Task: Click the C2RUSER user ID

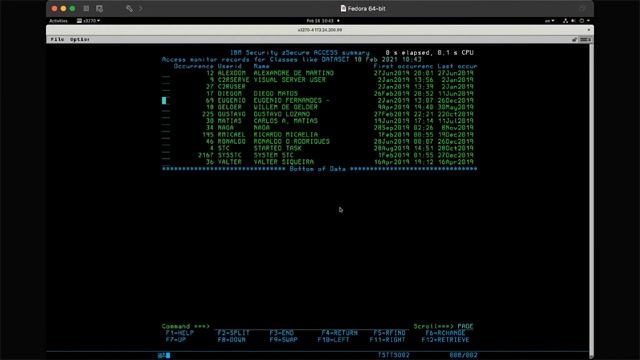Action: [231, 87]
